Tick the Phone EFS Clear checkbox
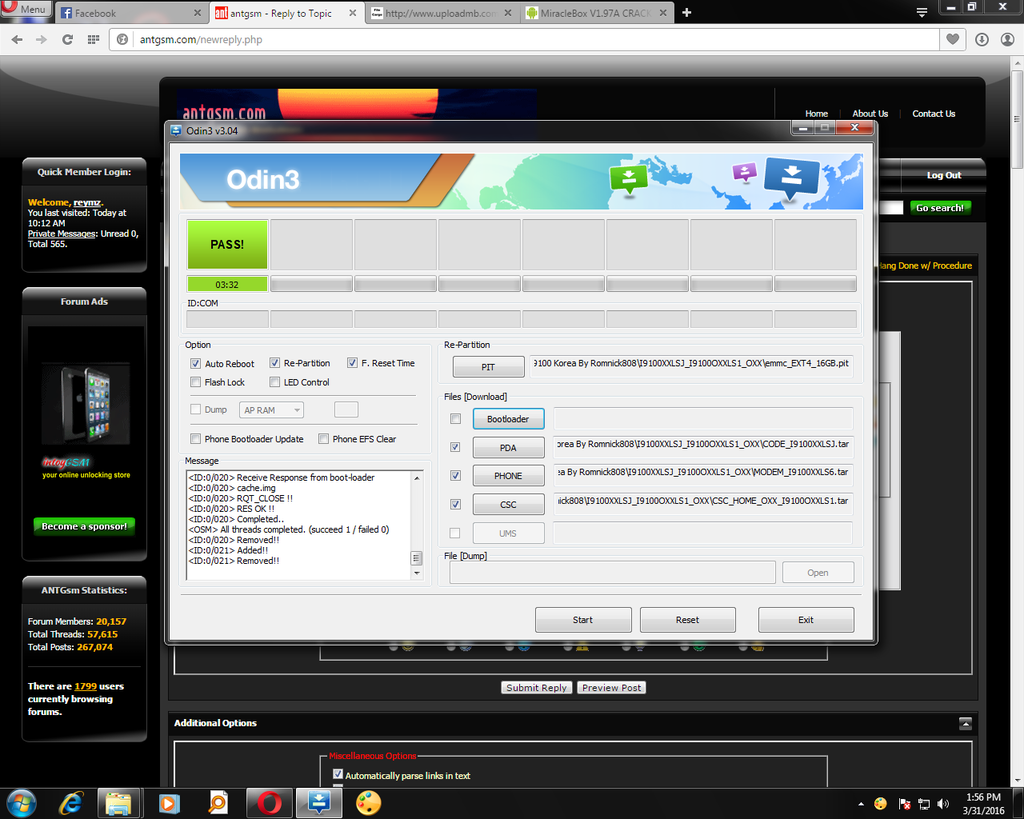This screenshot has height=819, width=1024. click(x=324, y=439)
